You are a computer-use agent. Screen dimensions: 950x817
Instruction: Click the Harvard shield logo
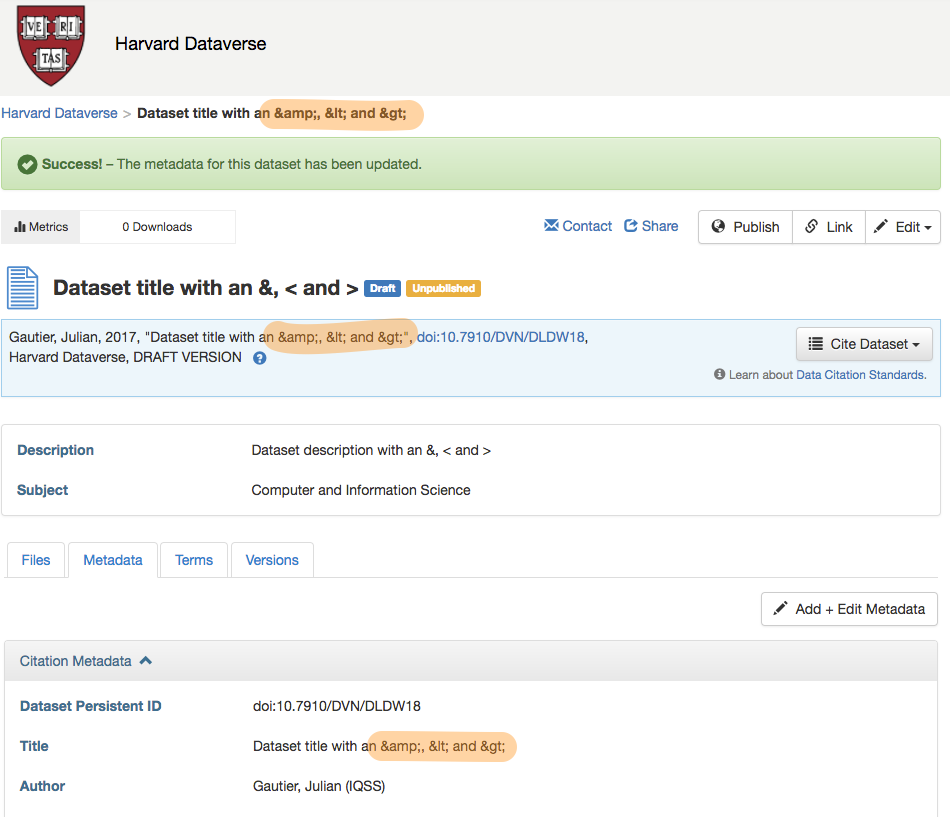click(x=51, y=45)
